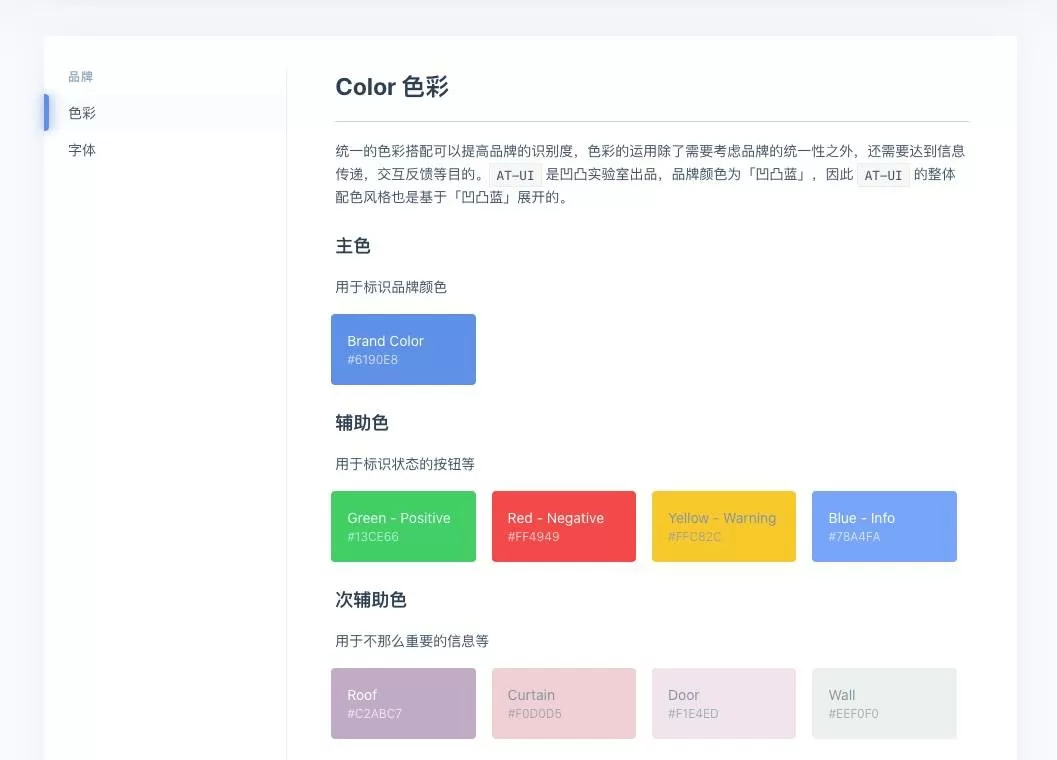This screenshot has width=1057, height=760.
Task: Select the Curtain #F0D0D5 swatch
Action: point(564,703)
